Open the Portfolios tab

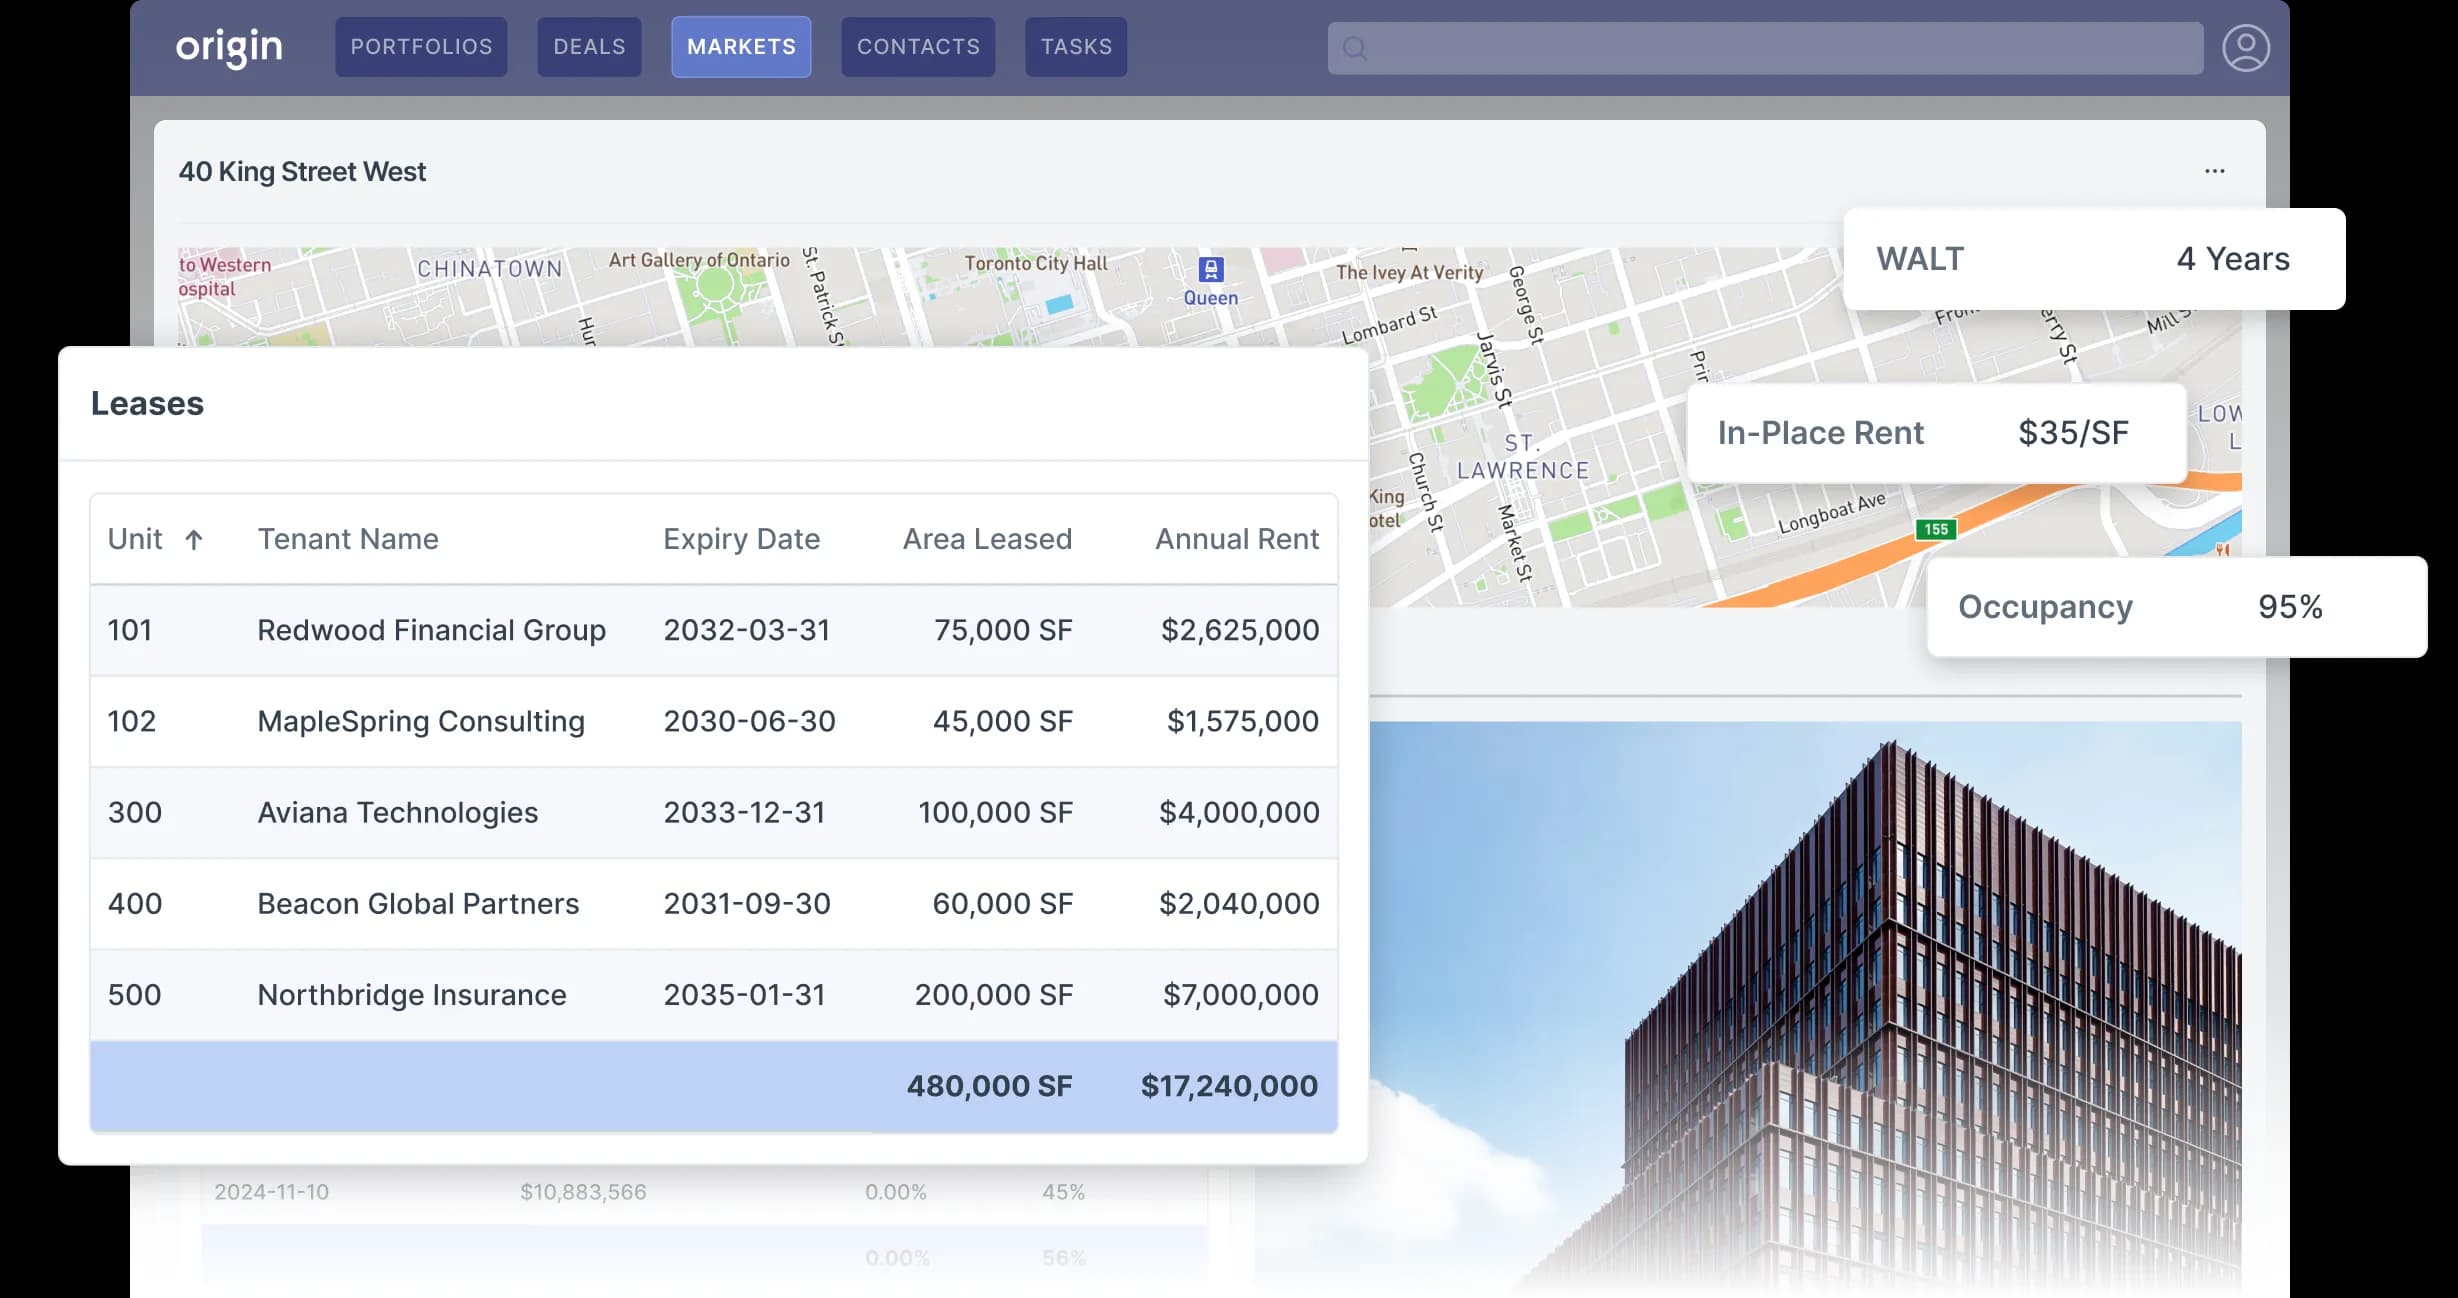point(421,47)
